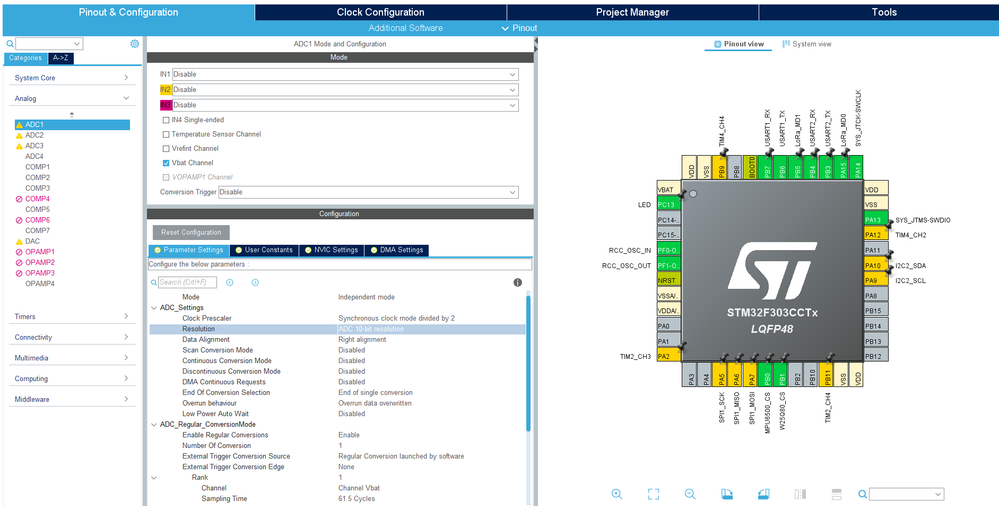Screen dimensions: 999x506
Task: Click the BOOT0 pin on the chip
Action: pyautogui.click(x=752, y=167)
